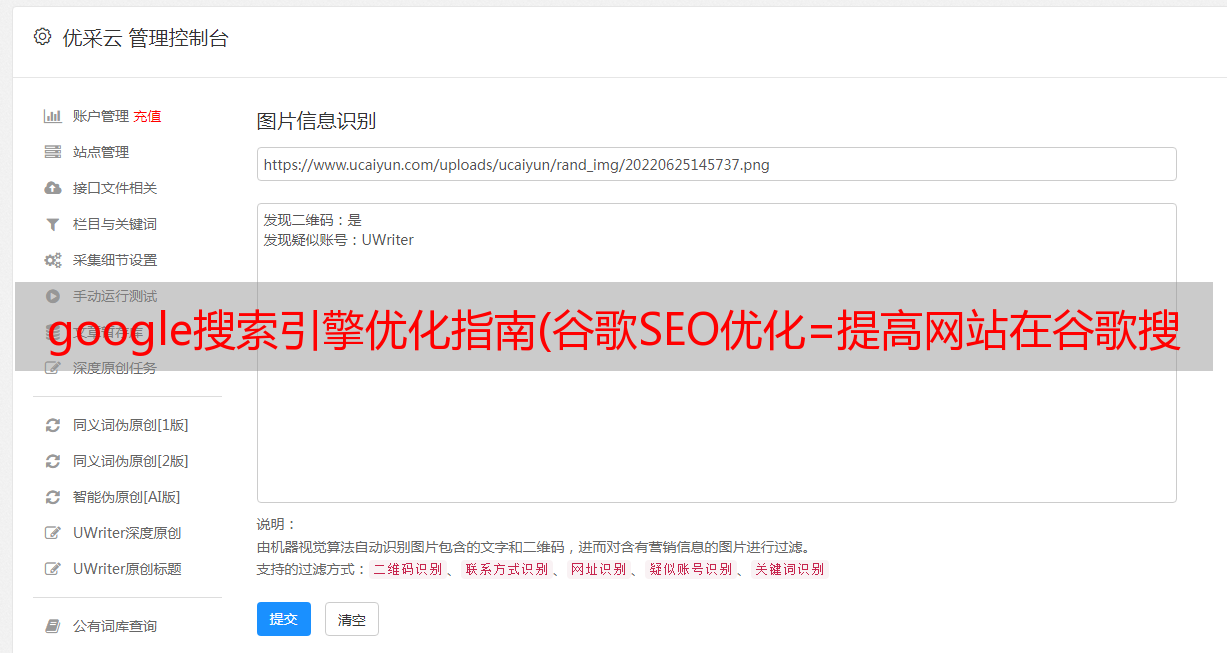The image size is (1227, 653).
Task: Open 接口文件相关 menu item
Action: (x=115, y=188)
